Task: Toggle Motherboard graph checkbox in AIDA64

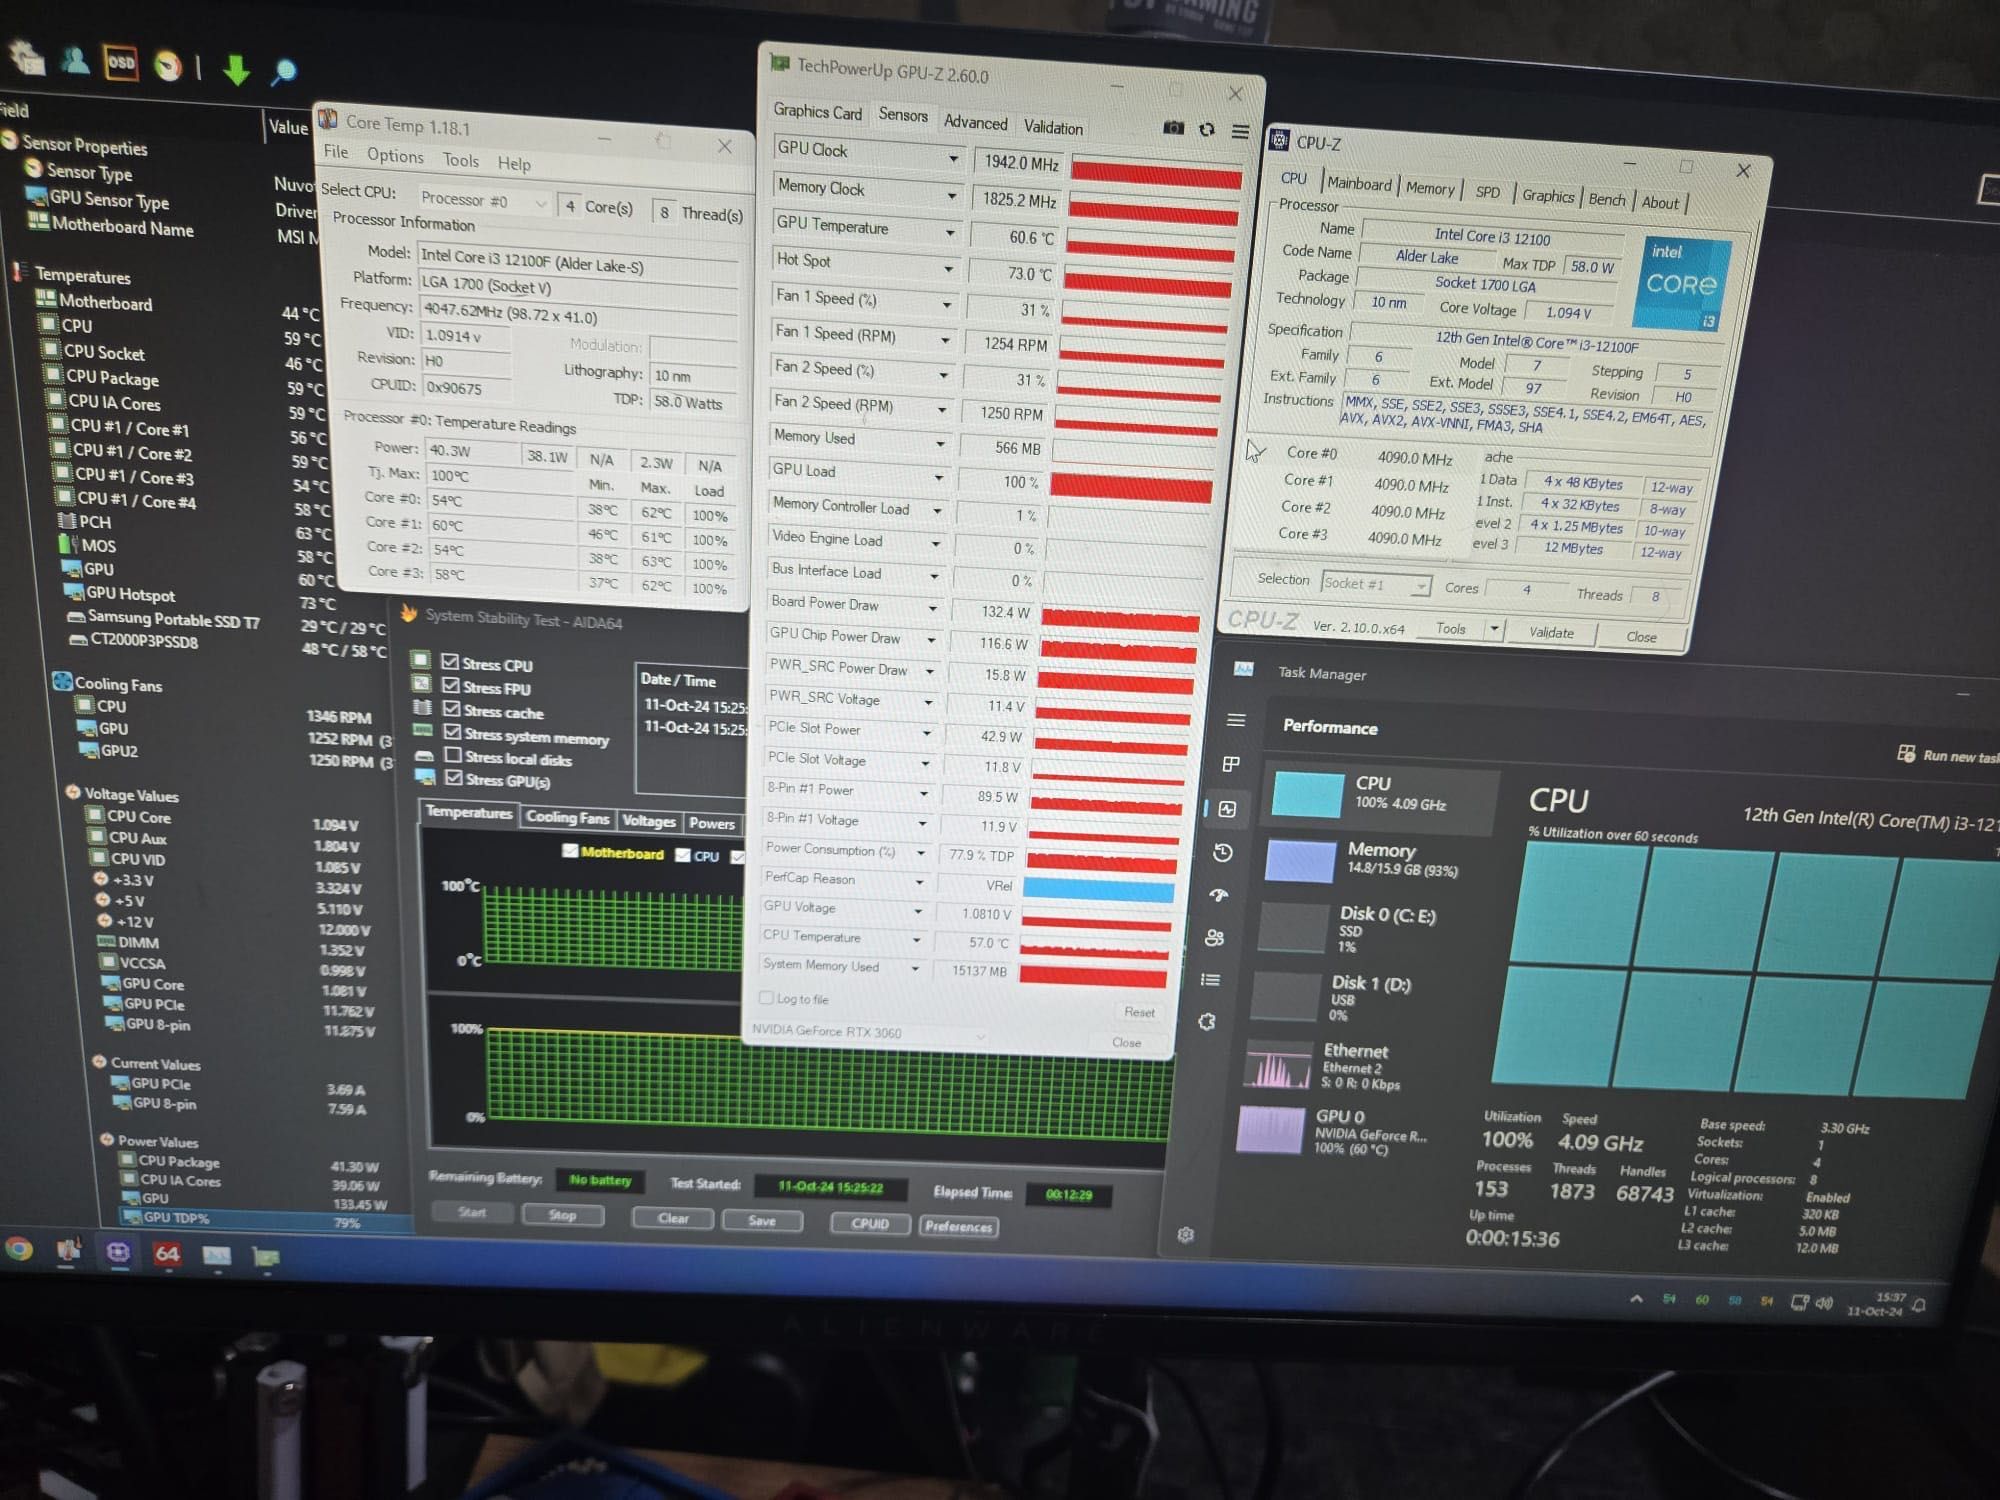Action: 570,851
